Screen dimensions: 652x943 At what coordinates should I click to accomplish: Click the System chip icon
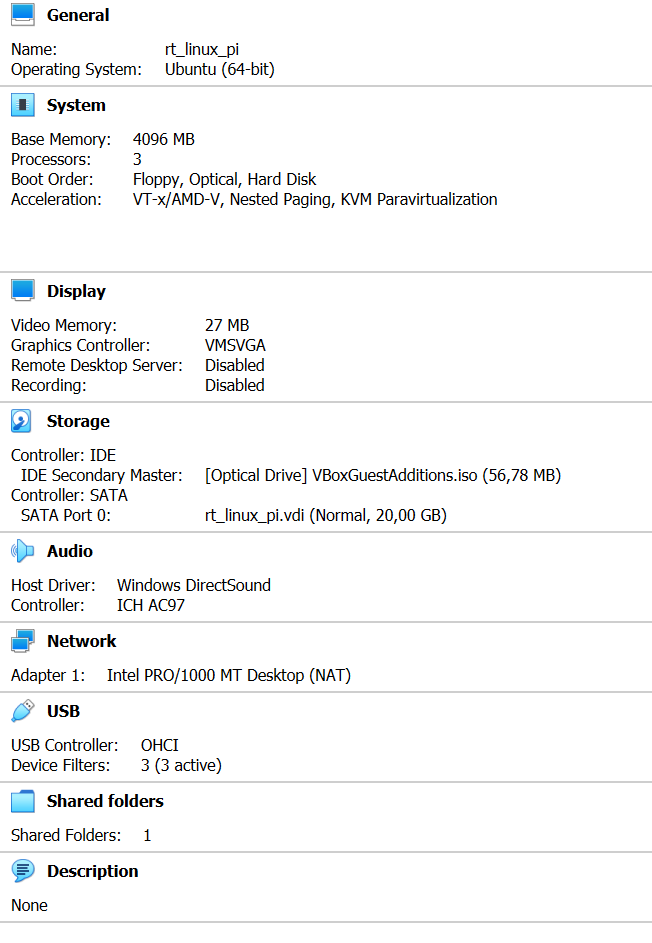tap(23, 105)
